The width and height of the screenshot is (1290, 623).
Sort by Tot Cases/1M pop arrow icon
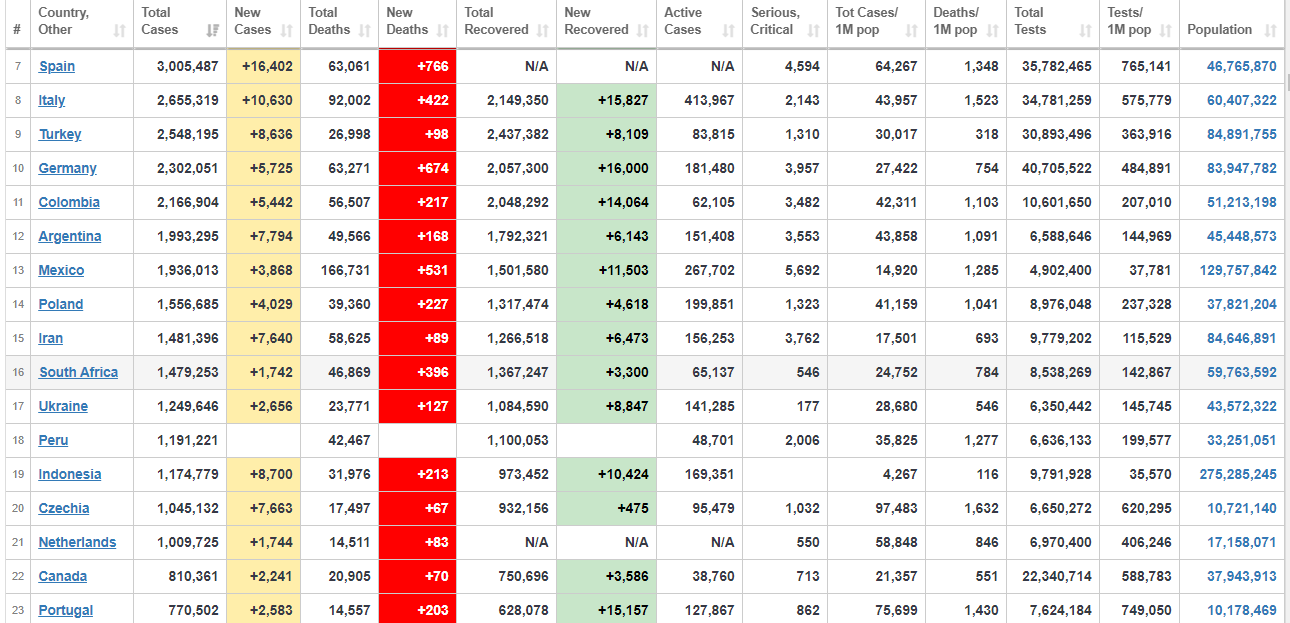click(x=911, y=31)
